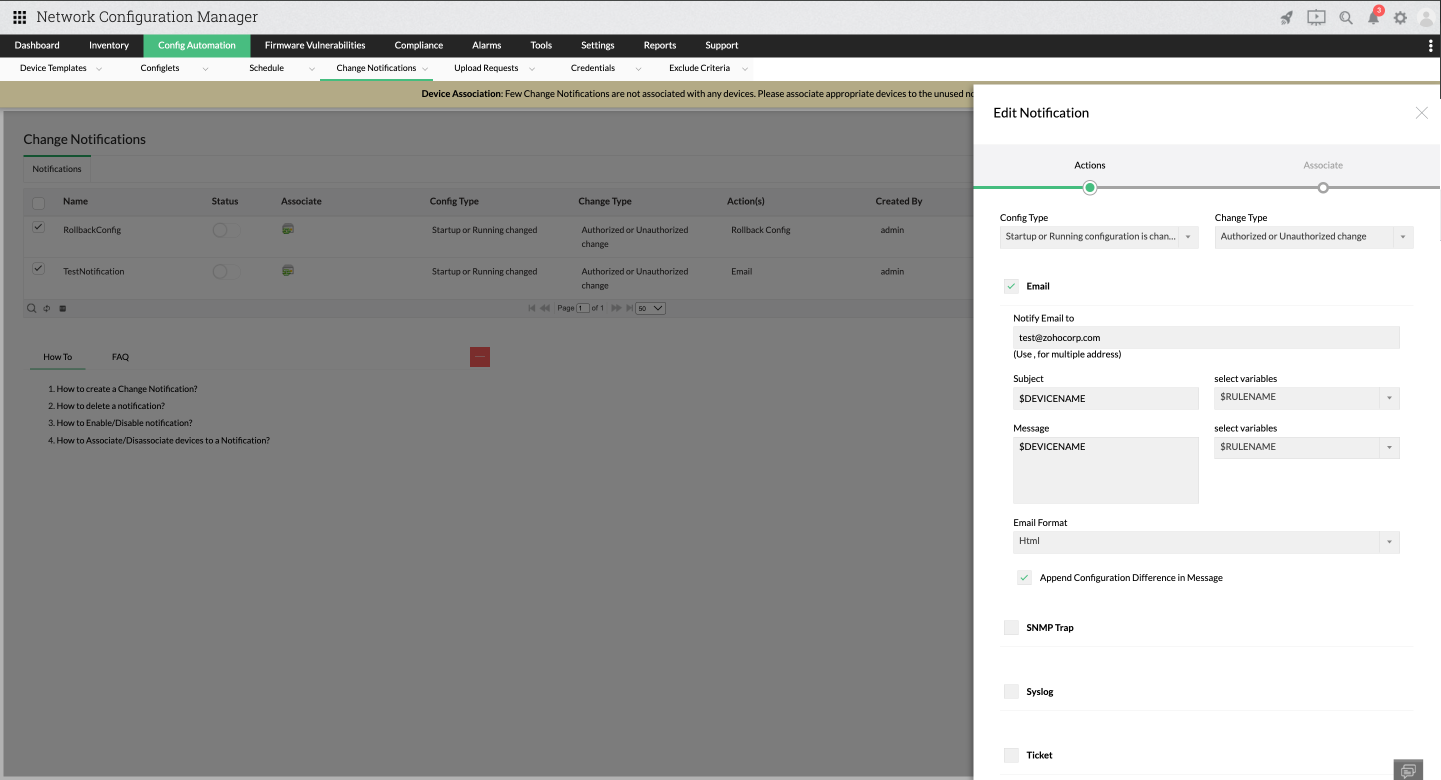Open settings using the gear icon

[x=1400, y=17]
